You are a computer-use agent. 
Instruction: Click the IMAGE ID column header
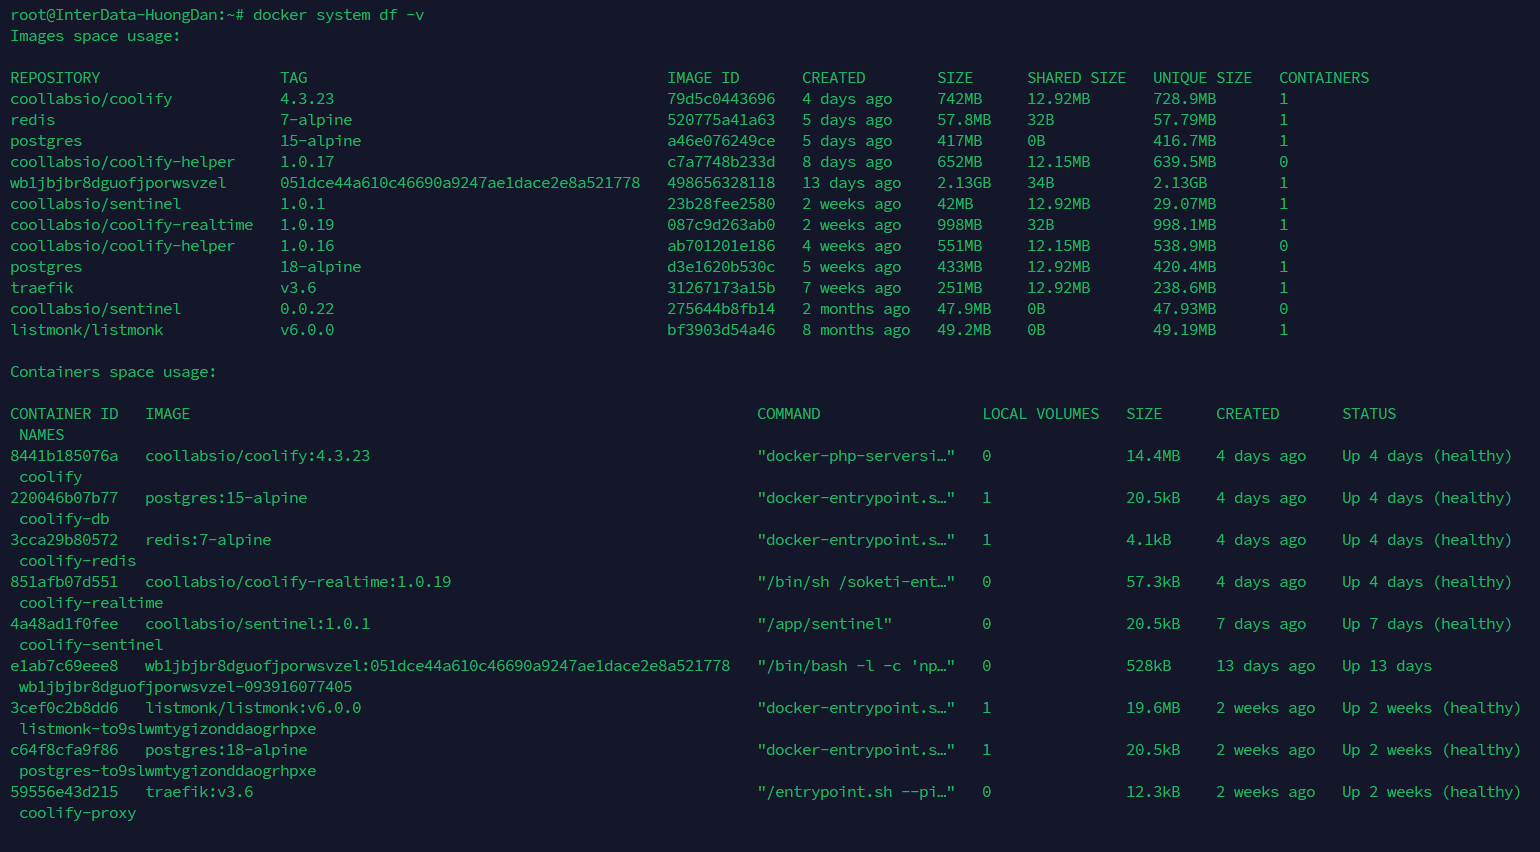703,78
